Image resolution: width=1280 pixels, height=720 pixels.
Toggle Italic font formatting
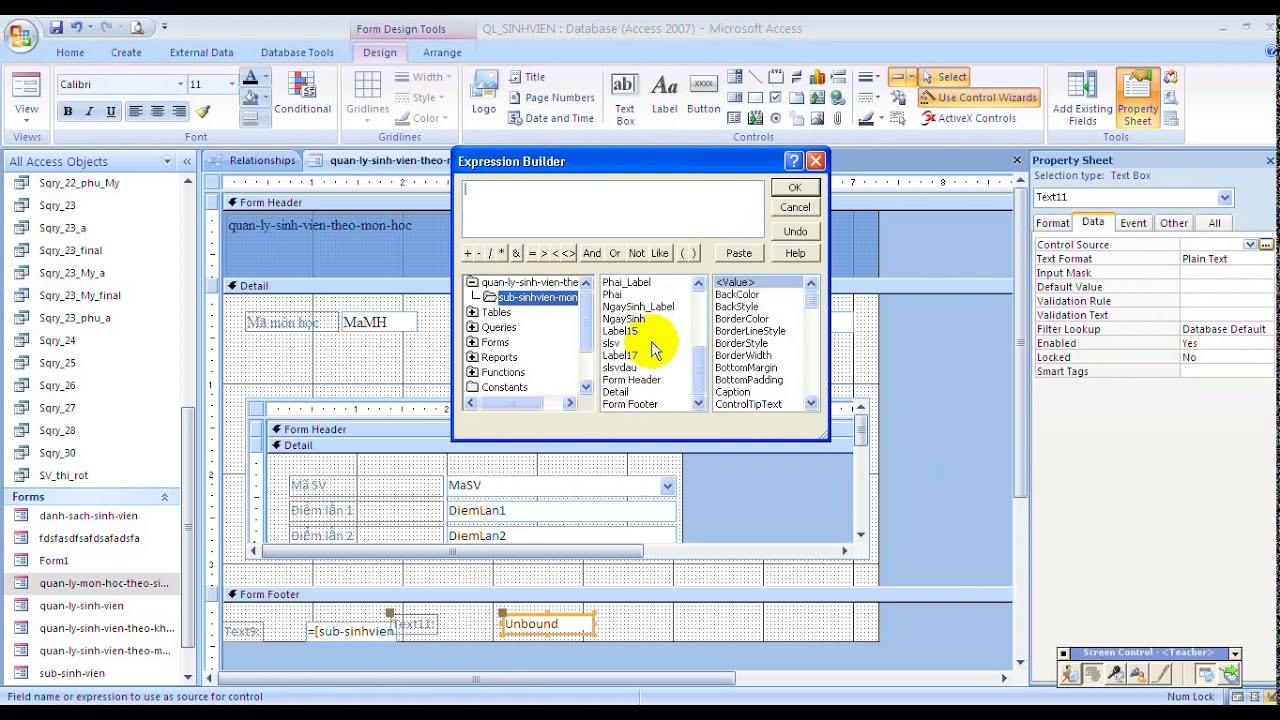pyautogui.click(x=89, y=111)
